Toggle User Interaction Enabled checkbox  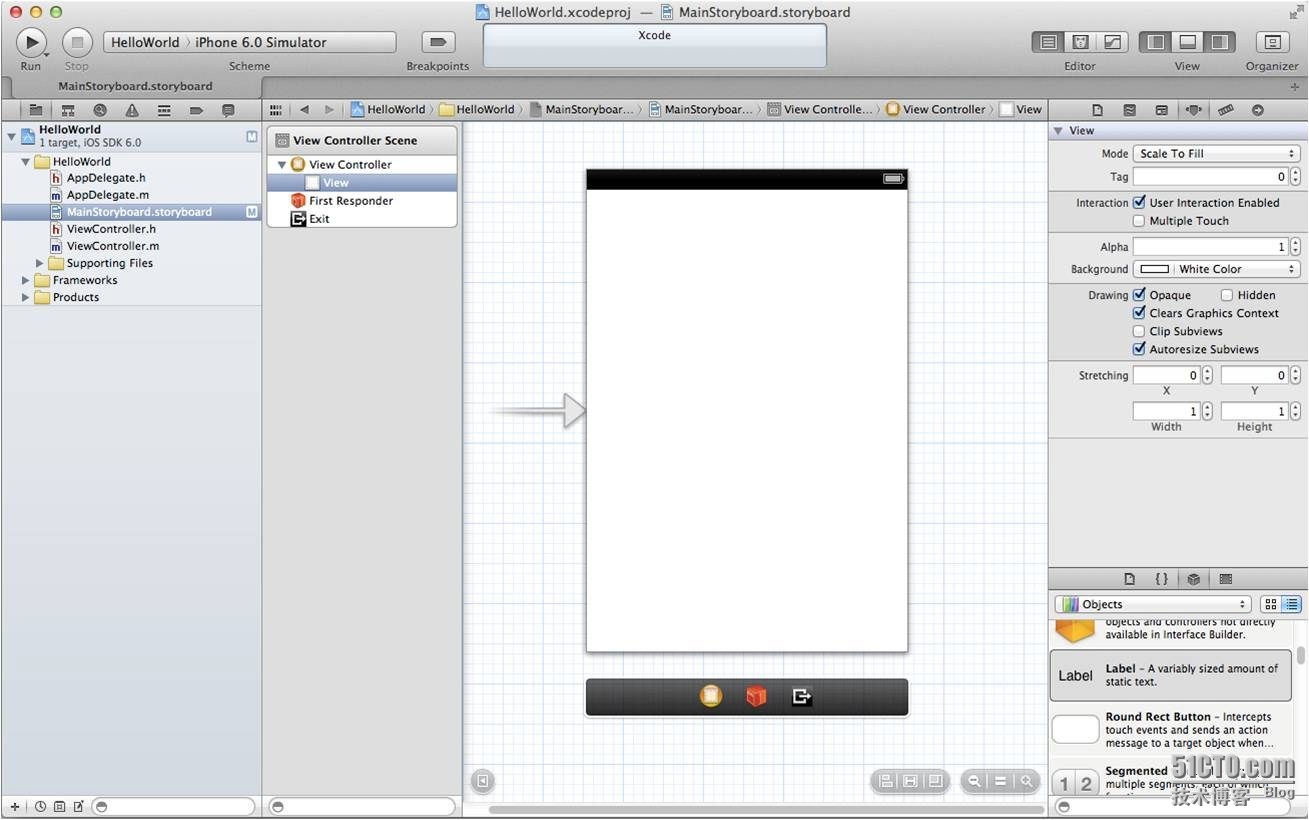(1139, 202)
